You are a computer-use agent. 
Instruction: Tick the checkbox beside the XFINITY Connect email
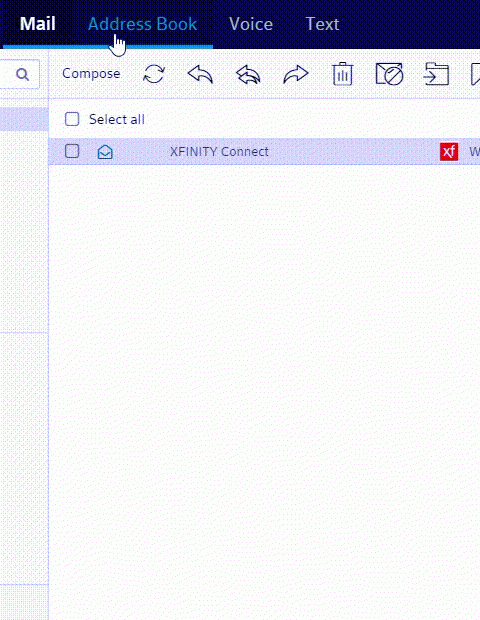pos(72,151)
